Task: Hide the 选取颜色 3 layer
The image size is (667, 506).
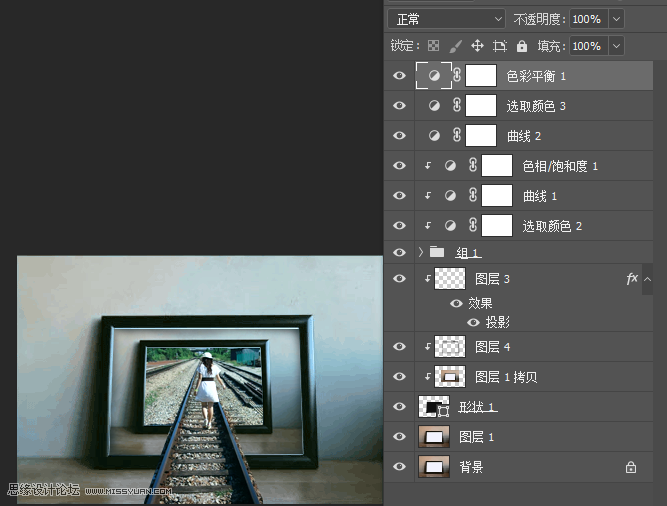Action: (x=399, y=105)
